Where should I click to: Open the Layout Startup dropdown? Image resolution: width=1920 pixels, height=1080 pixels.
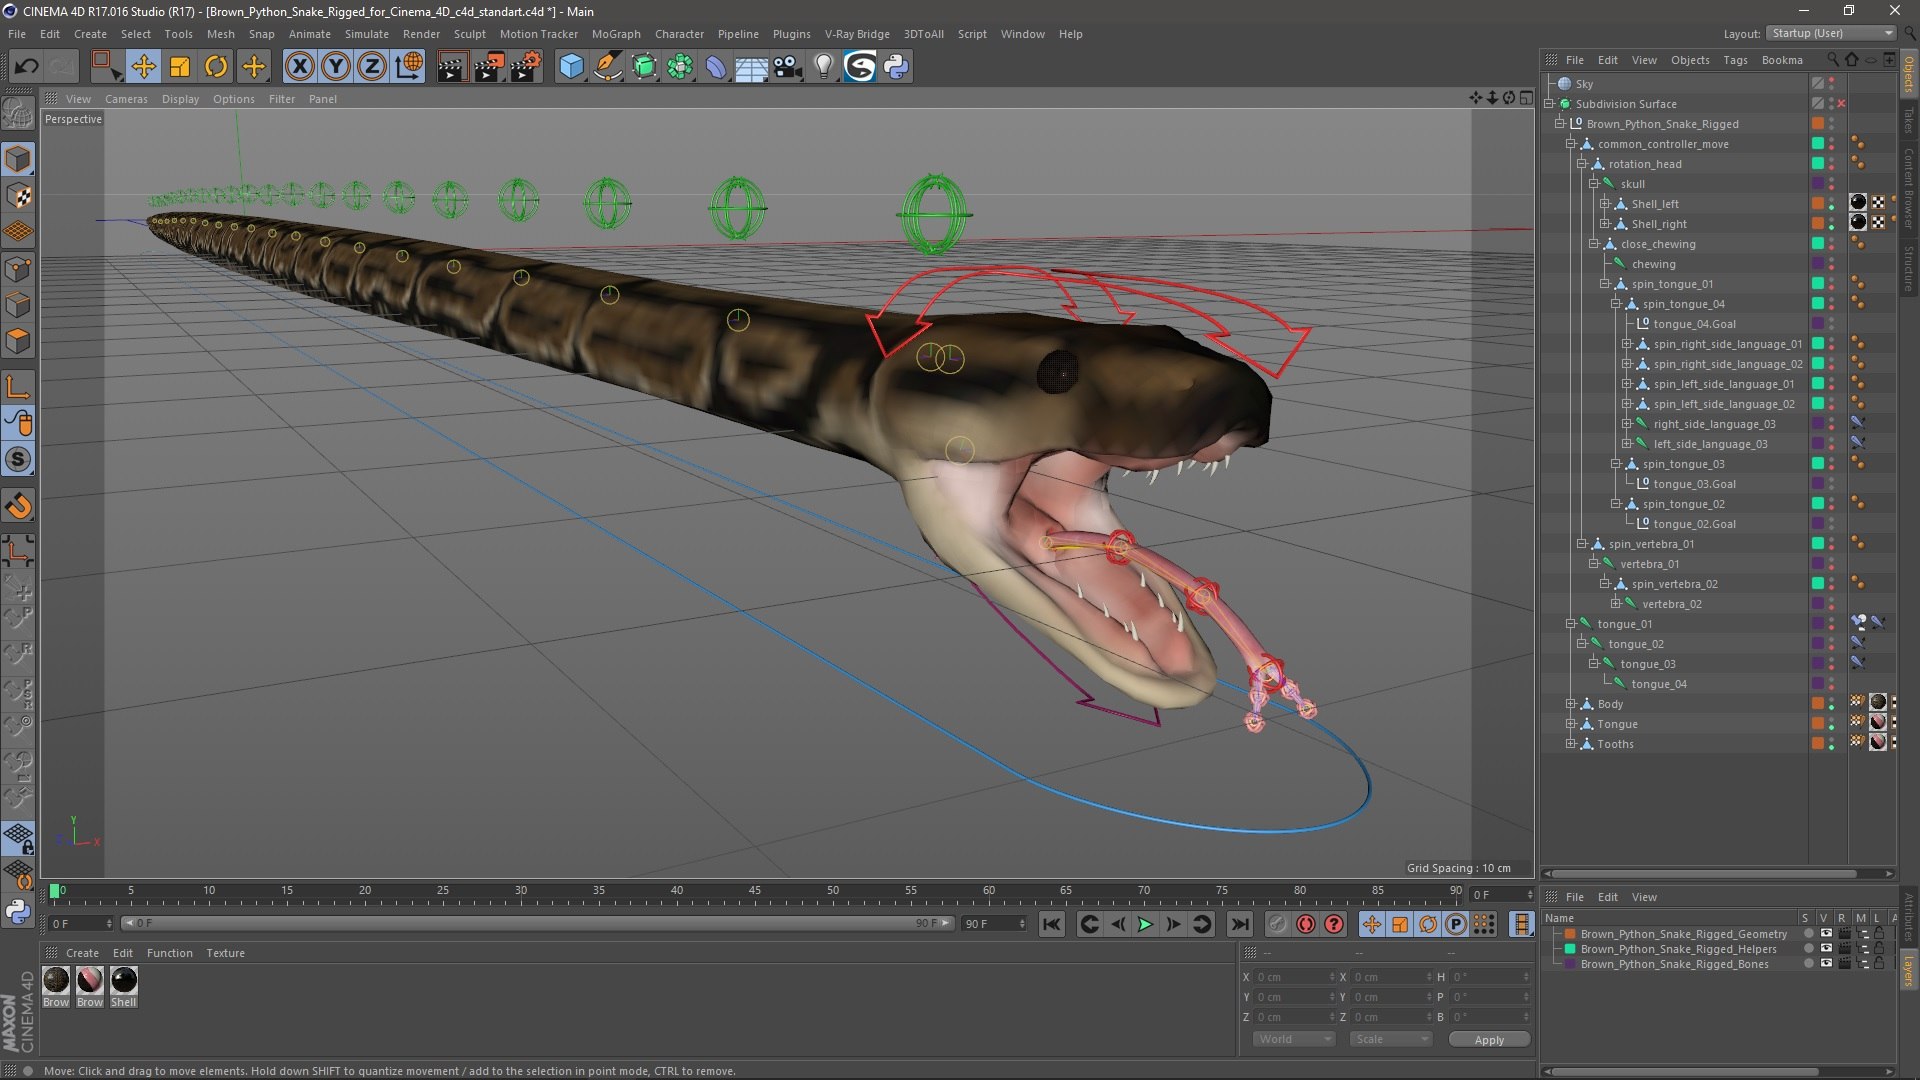(x=1831, y=33)
